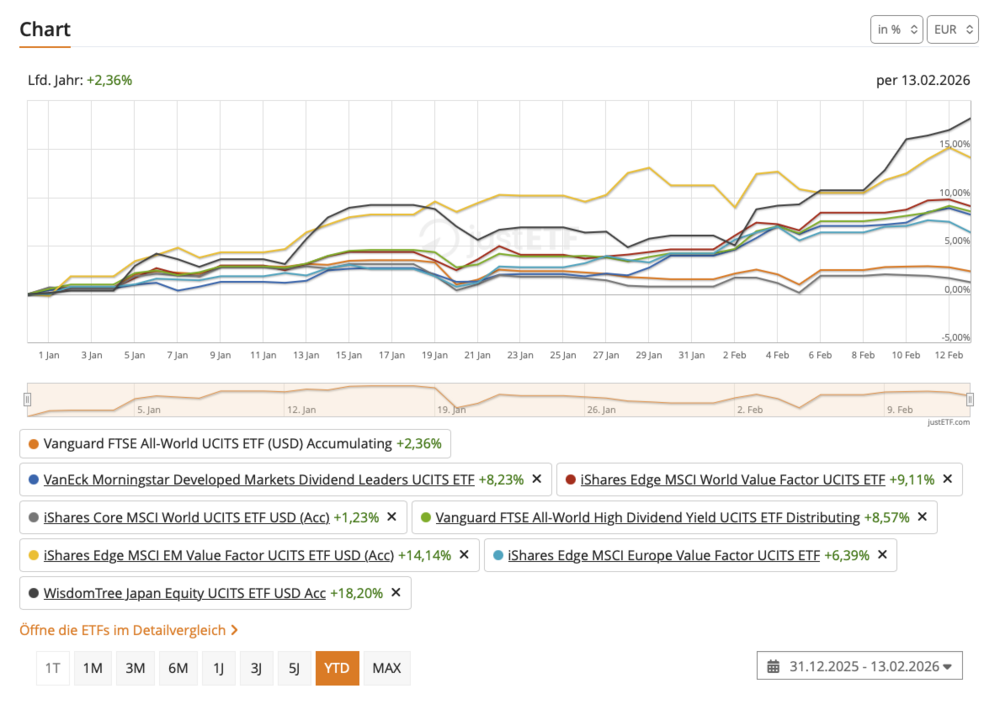Remove iShares Edge MSCI World Value Factor

point(948,479)
